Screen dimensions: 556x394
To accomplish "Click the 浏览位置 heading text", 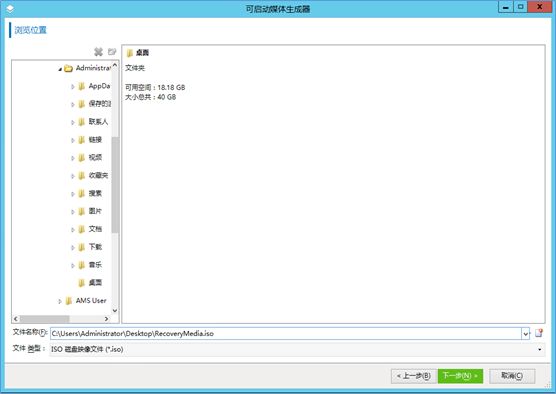I will pyautogui.click(x=30, y=30).
